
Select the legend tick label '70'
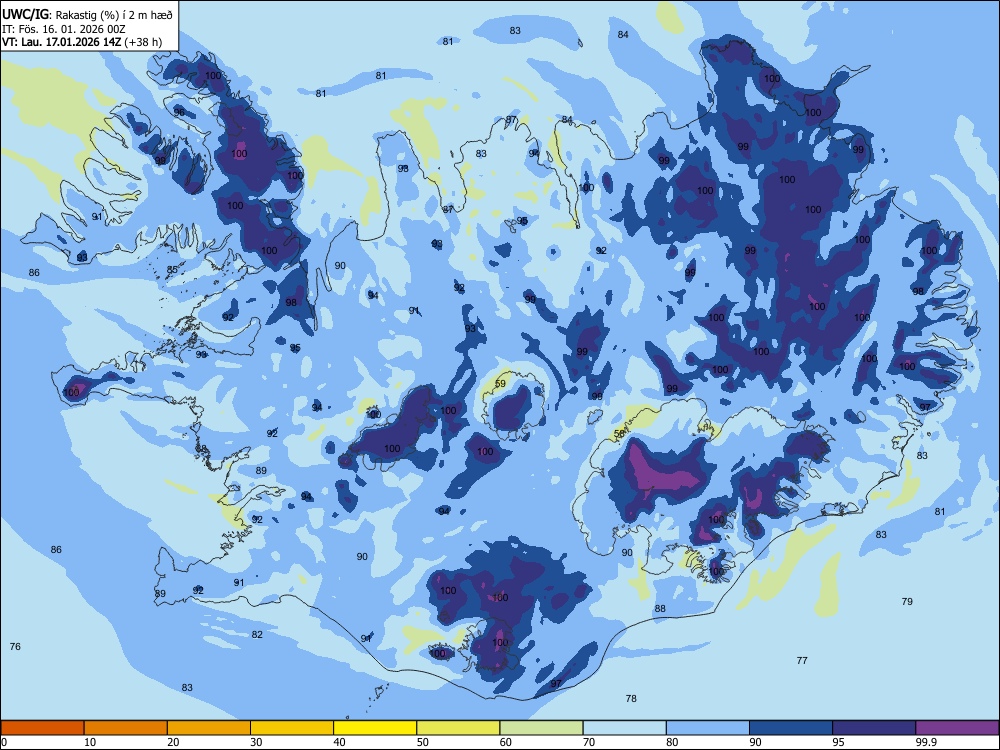589,742
